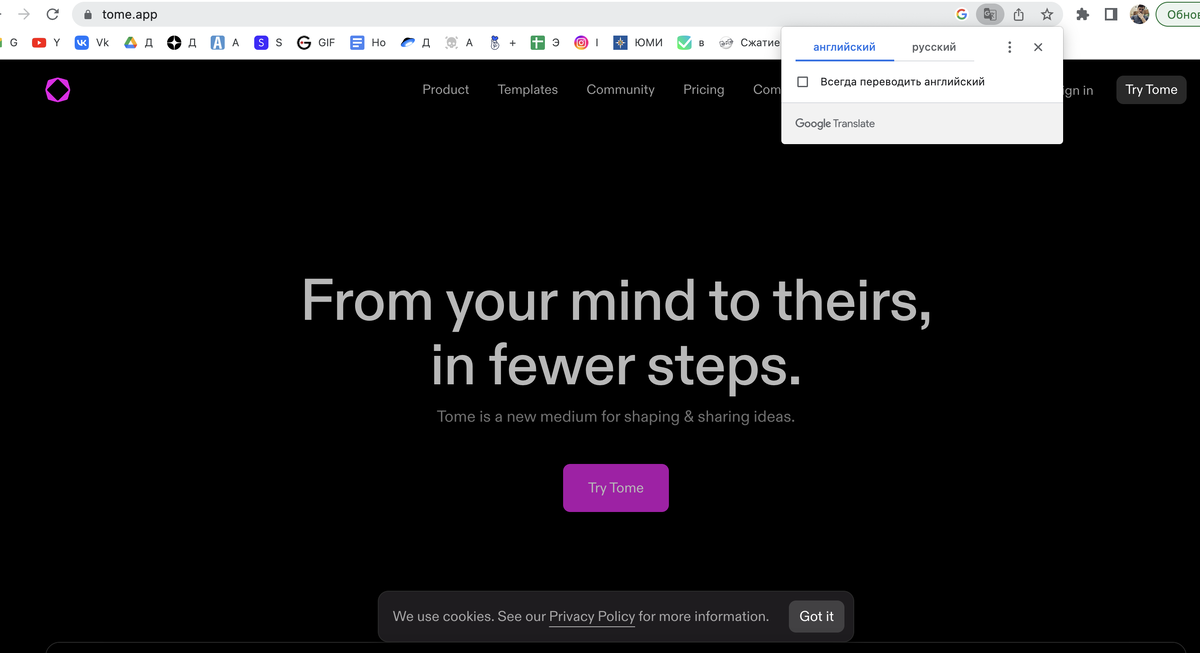Click the Sign in link
The width and height of the screenshot is (1200, 653).
click(1078, 91)
